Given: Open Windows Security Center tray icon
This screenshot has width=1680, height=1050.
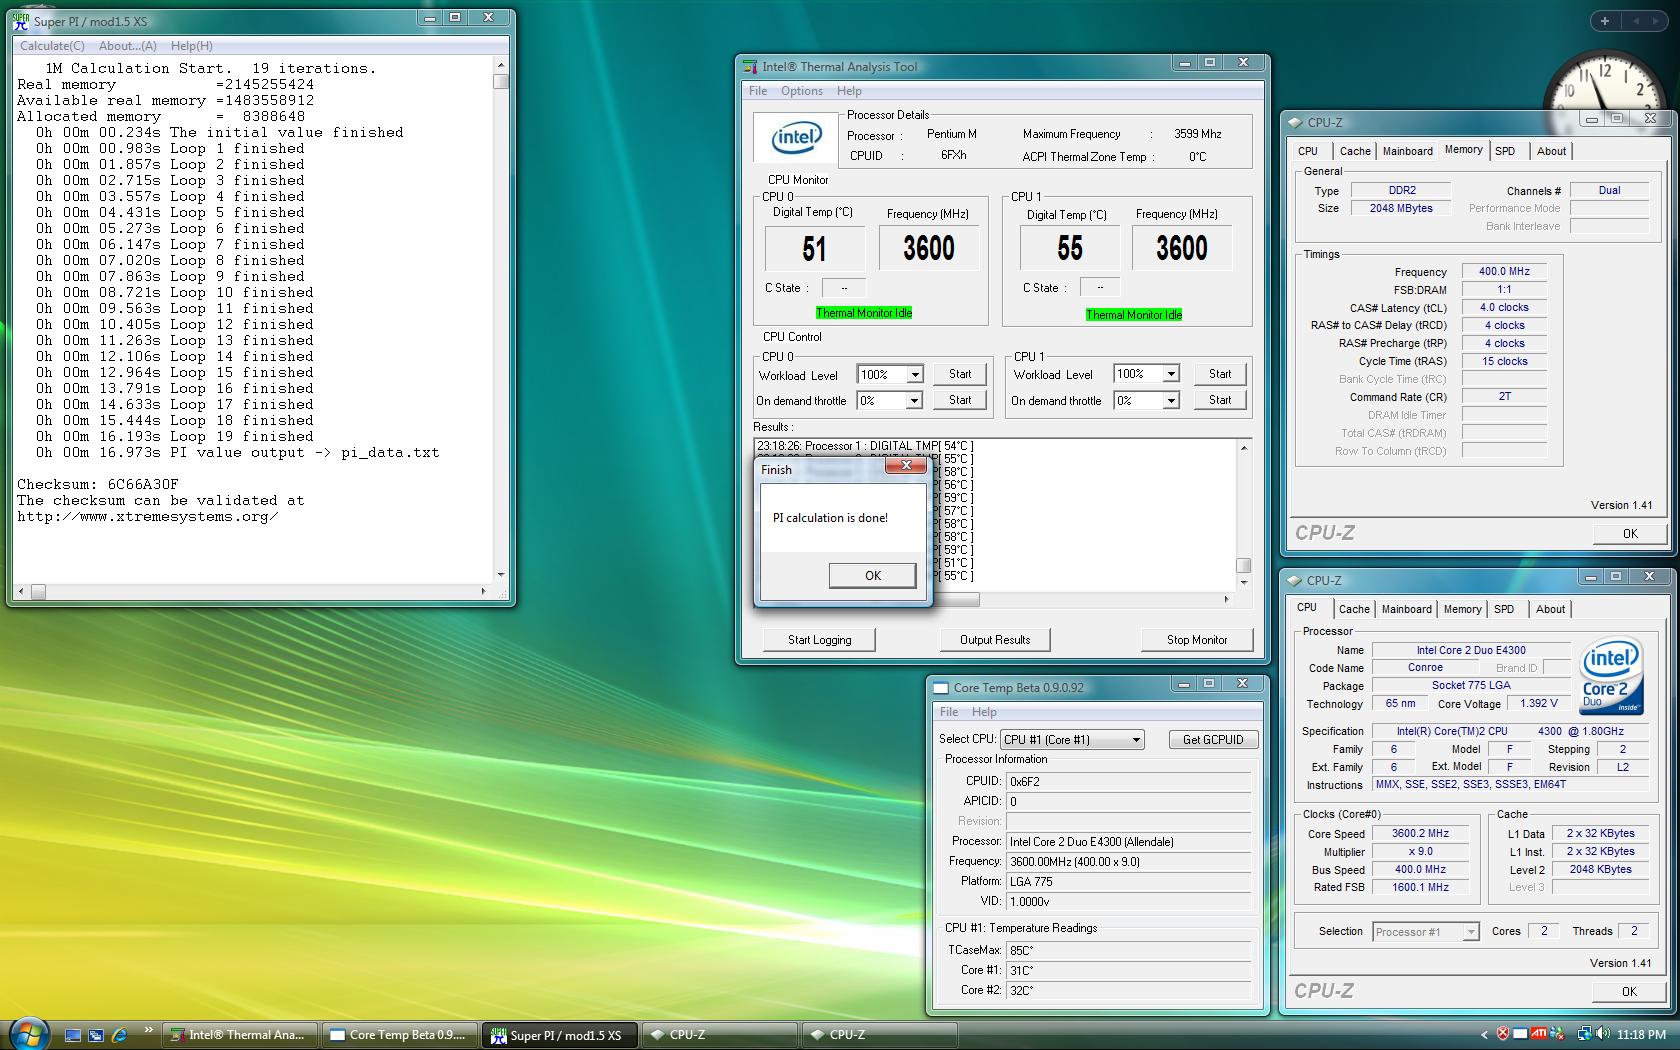Looking at the screenshot, I should pyautogui.click(x=1502, y=1034).
